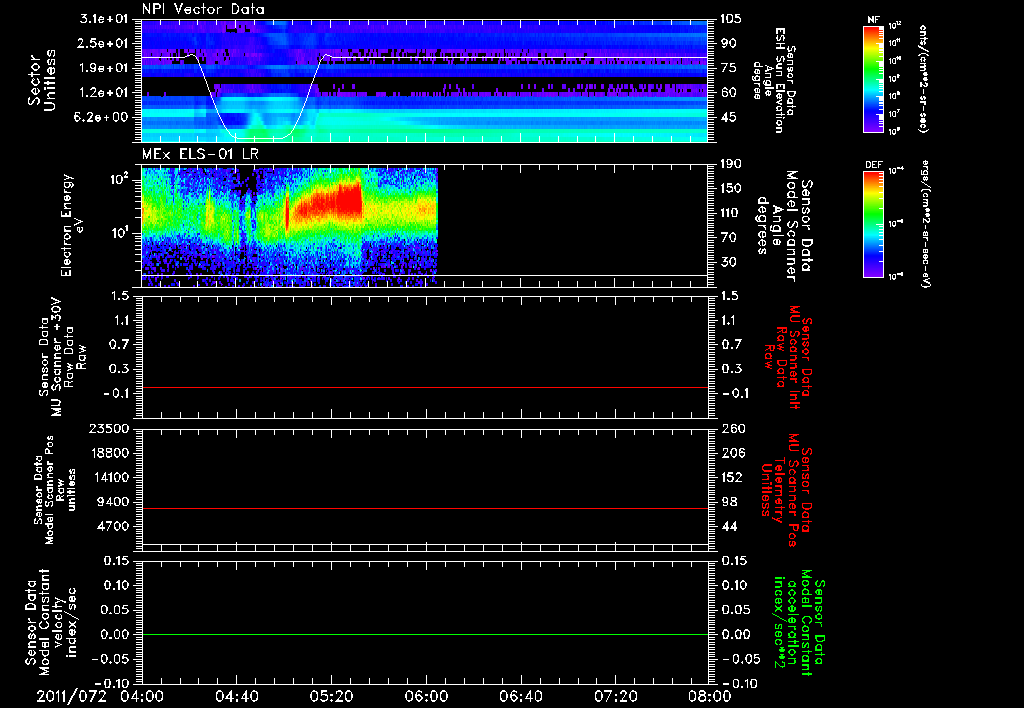Click the 45 degree elevation tick
This screenshot has height=708, width=1024.
coord(729,118)
